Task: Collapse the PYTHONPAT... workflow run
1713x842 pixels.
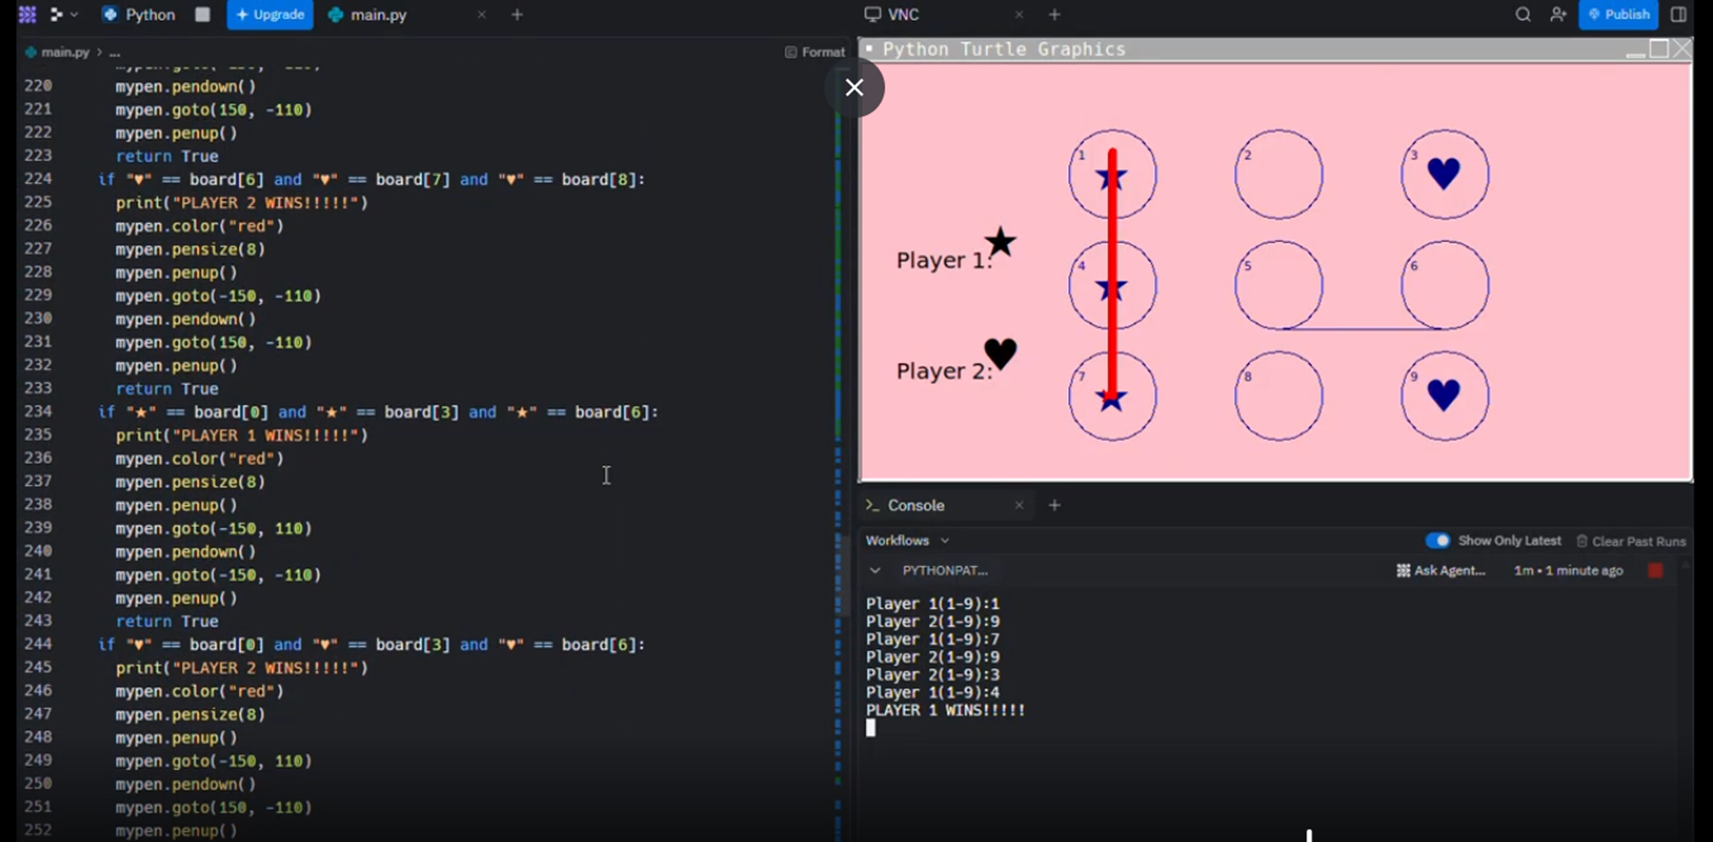Action: pyautogui.click(x=875, y=571)
